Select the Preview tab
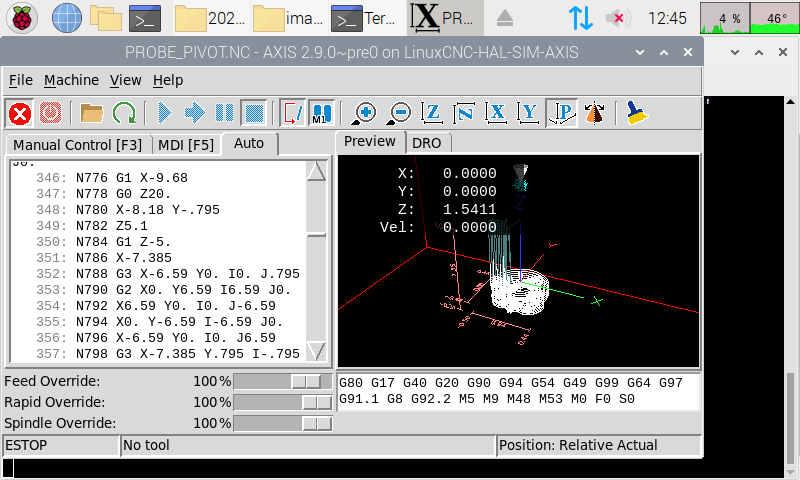Screen dimensions: 800x480 tap(370, 141)
